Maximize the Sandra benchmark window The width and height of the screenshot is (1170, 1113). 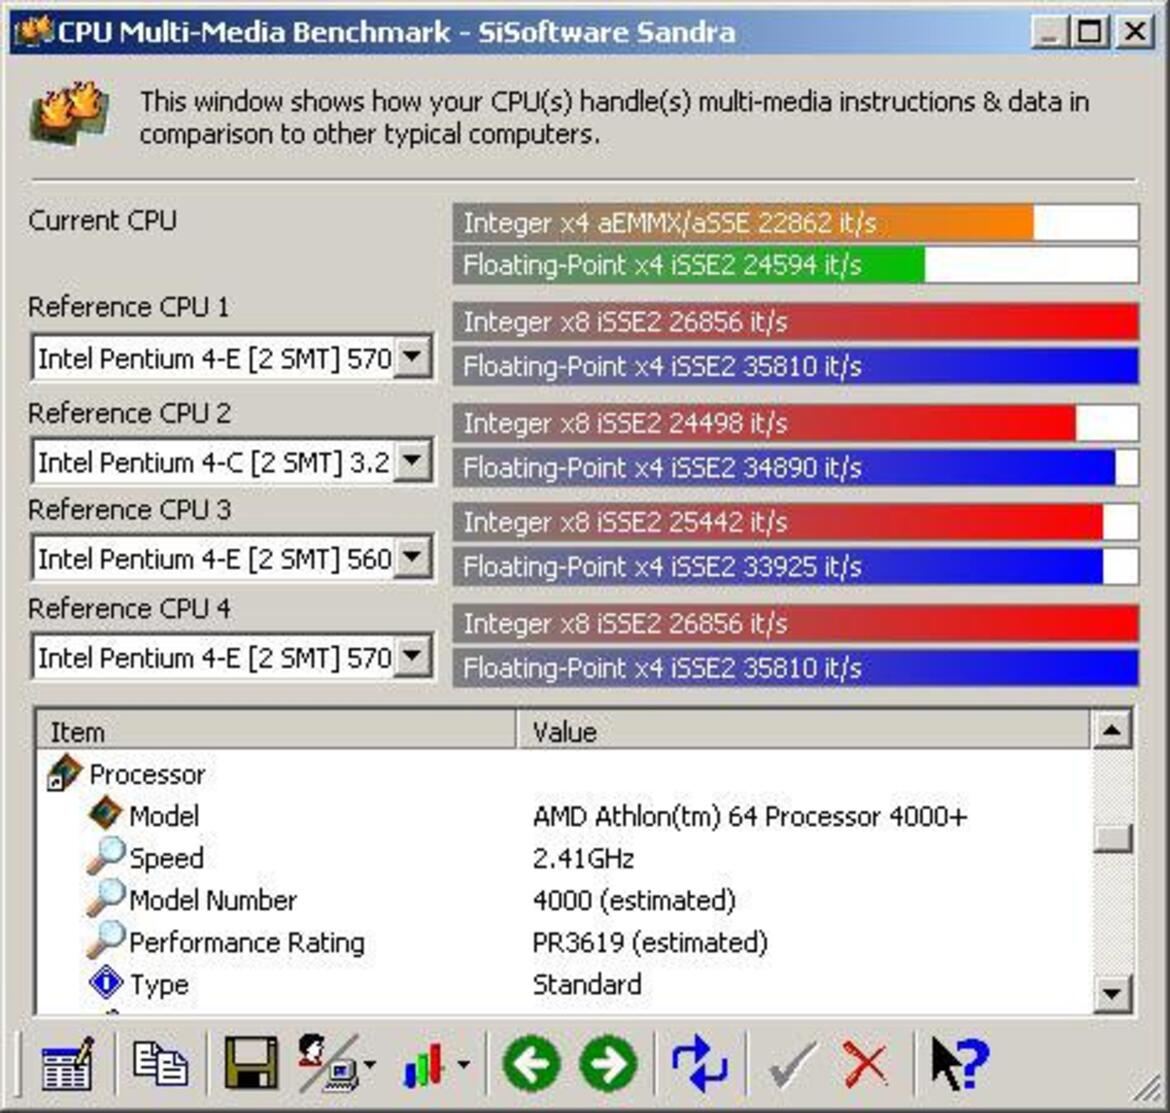(x=1089, y=32)
